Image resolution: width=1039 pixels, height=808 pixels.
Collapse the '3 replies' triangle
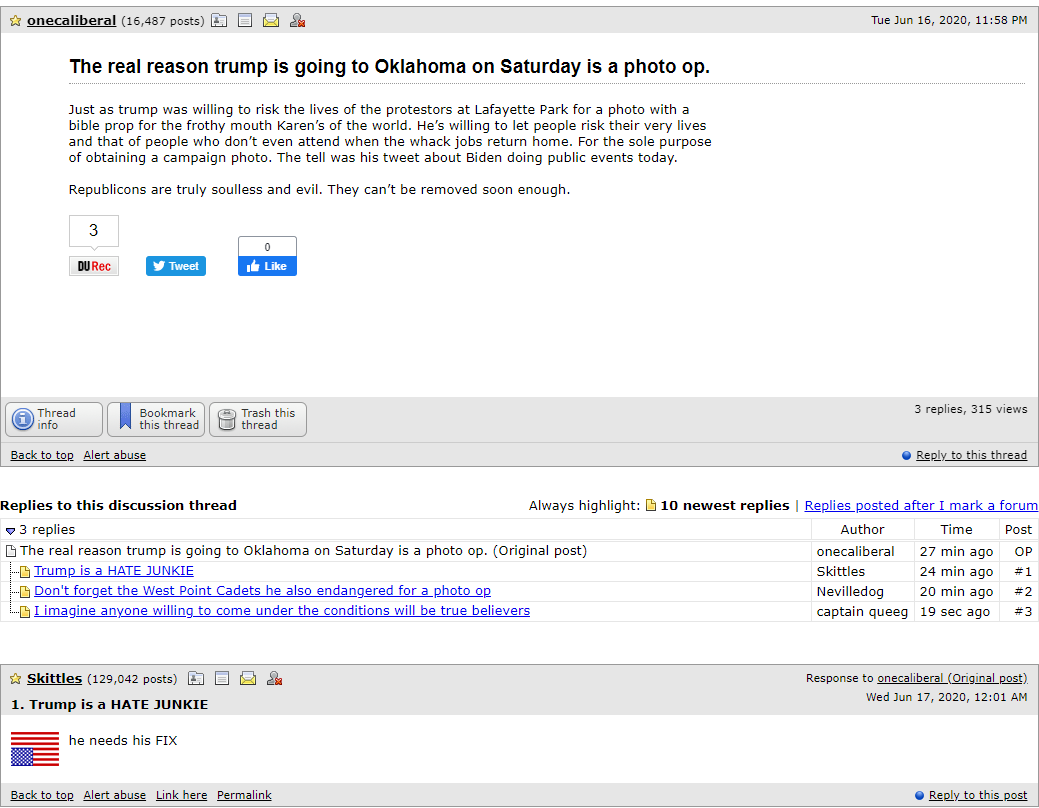pyautogui.click(x=10, y=530)
